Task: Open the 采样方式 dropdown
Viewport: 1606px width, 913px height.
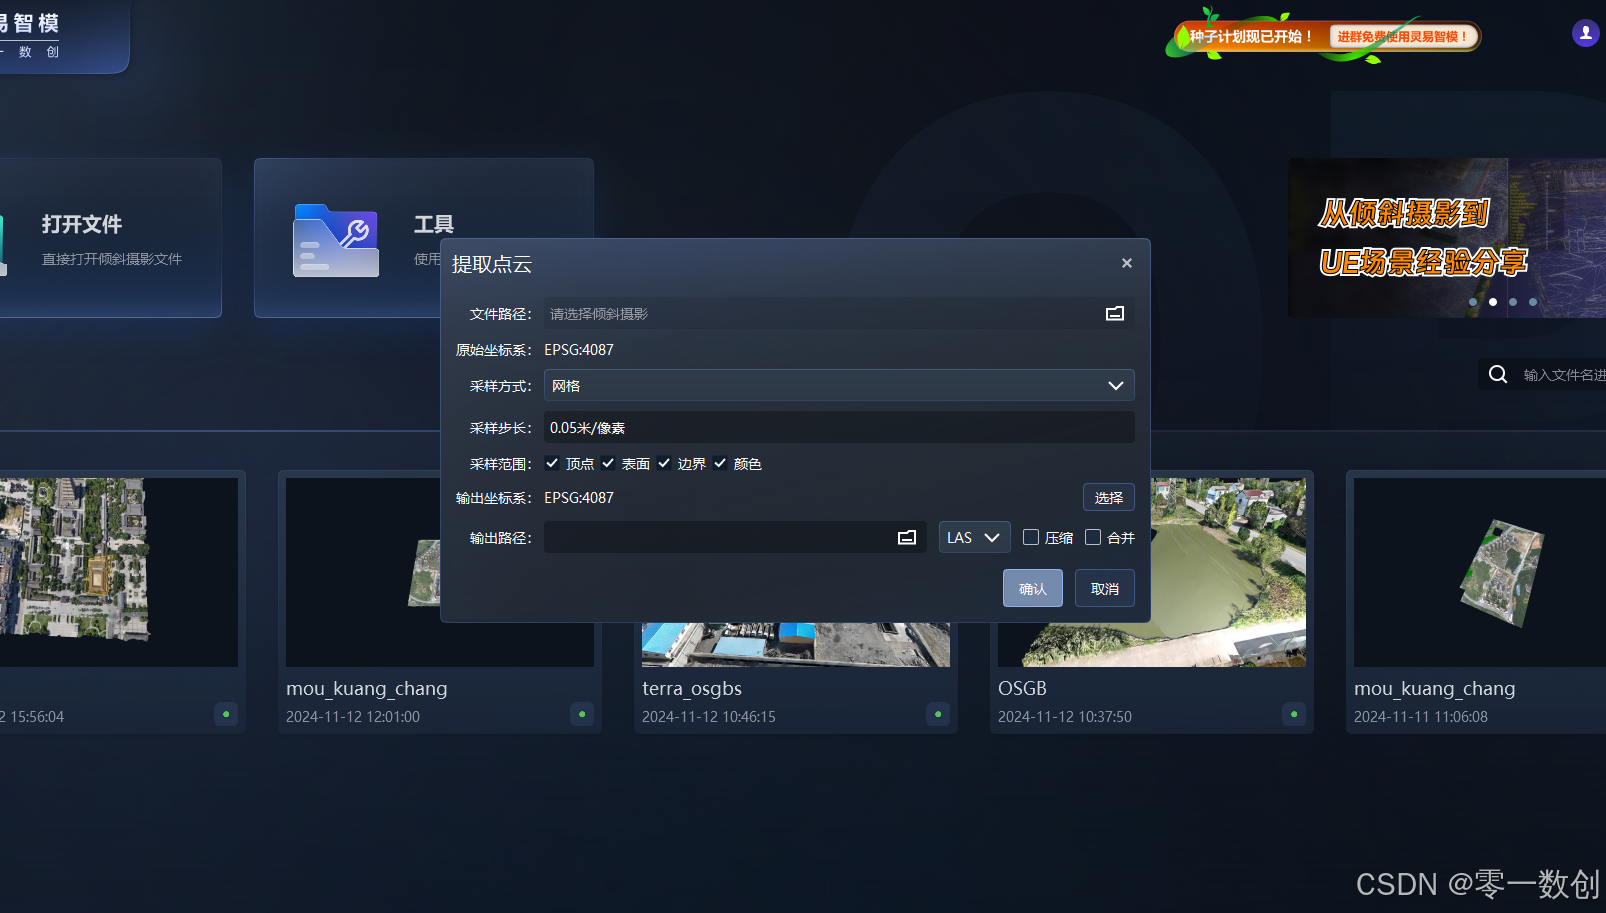Action: (839, 386)
